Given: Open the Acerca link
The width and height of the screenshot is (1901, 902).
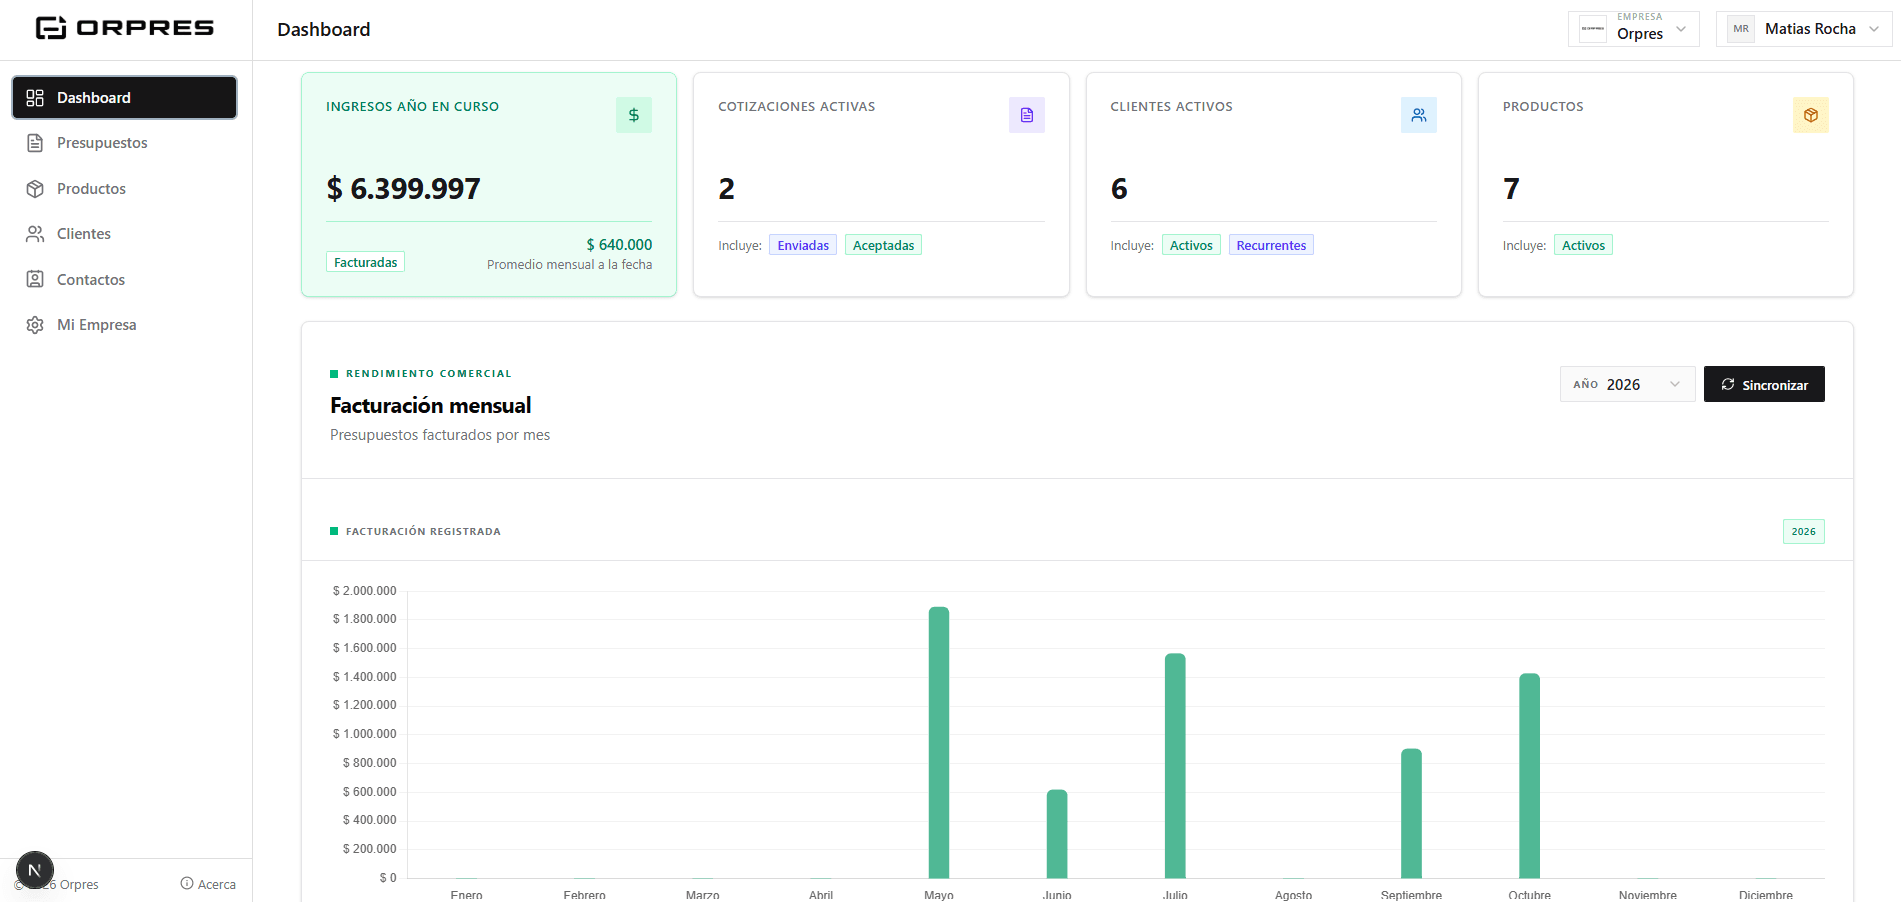Looking at the screenshot, I should [x=208, y=884].
